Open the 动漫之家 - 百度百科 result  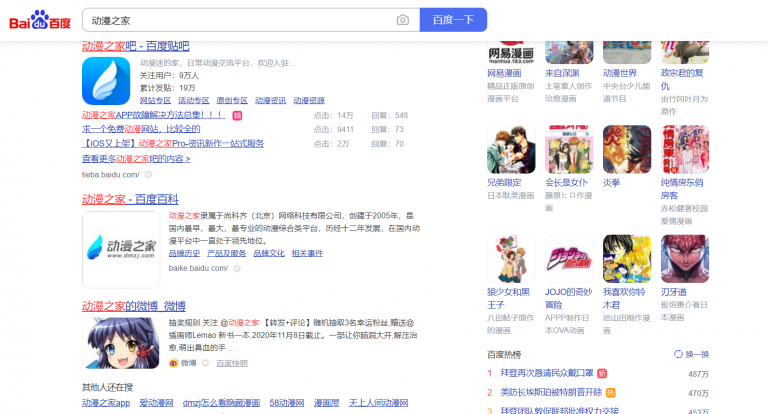130,199
